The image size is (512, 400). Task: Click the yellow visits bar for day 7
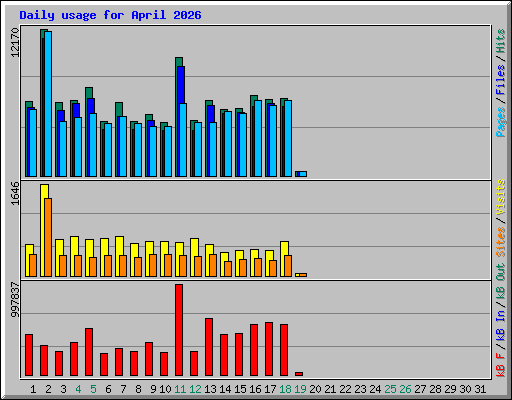pos(119,246)
